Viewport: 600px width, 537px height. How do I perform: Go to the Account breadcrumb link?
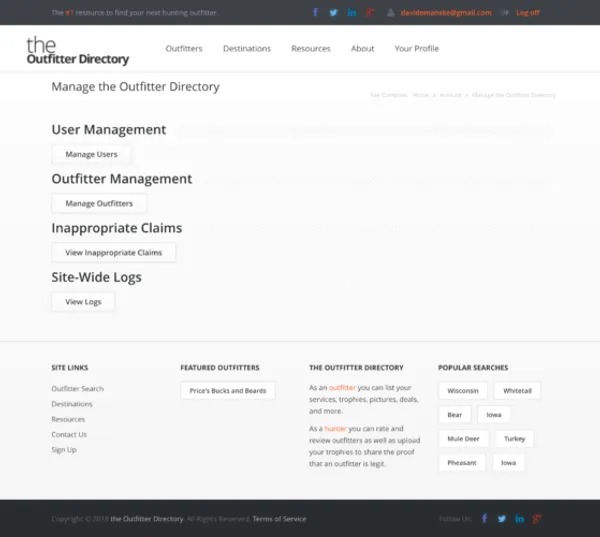coord(450,95)
